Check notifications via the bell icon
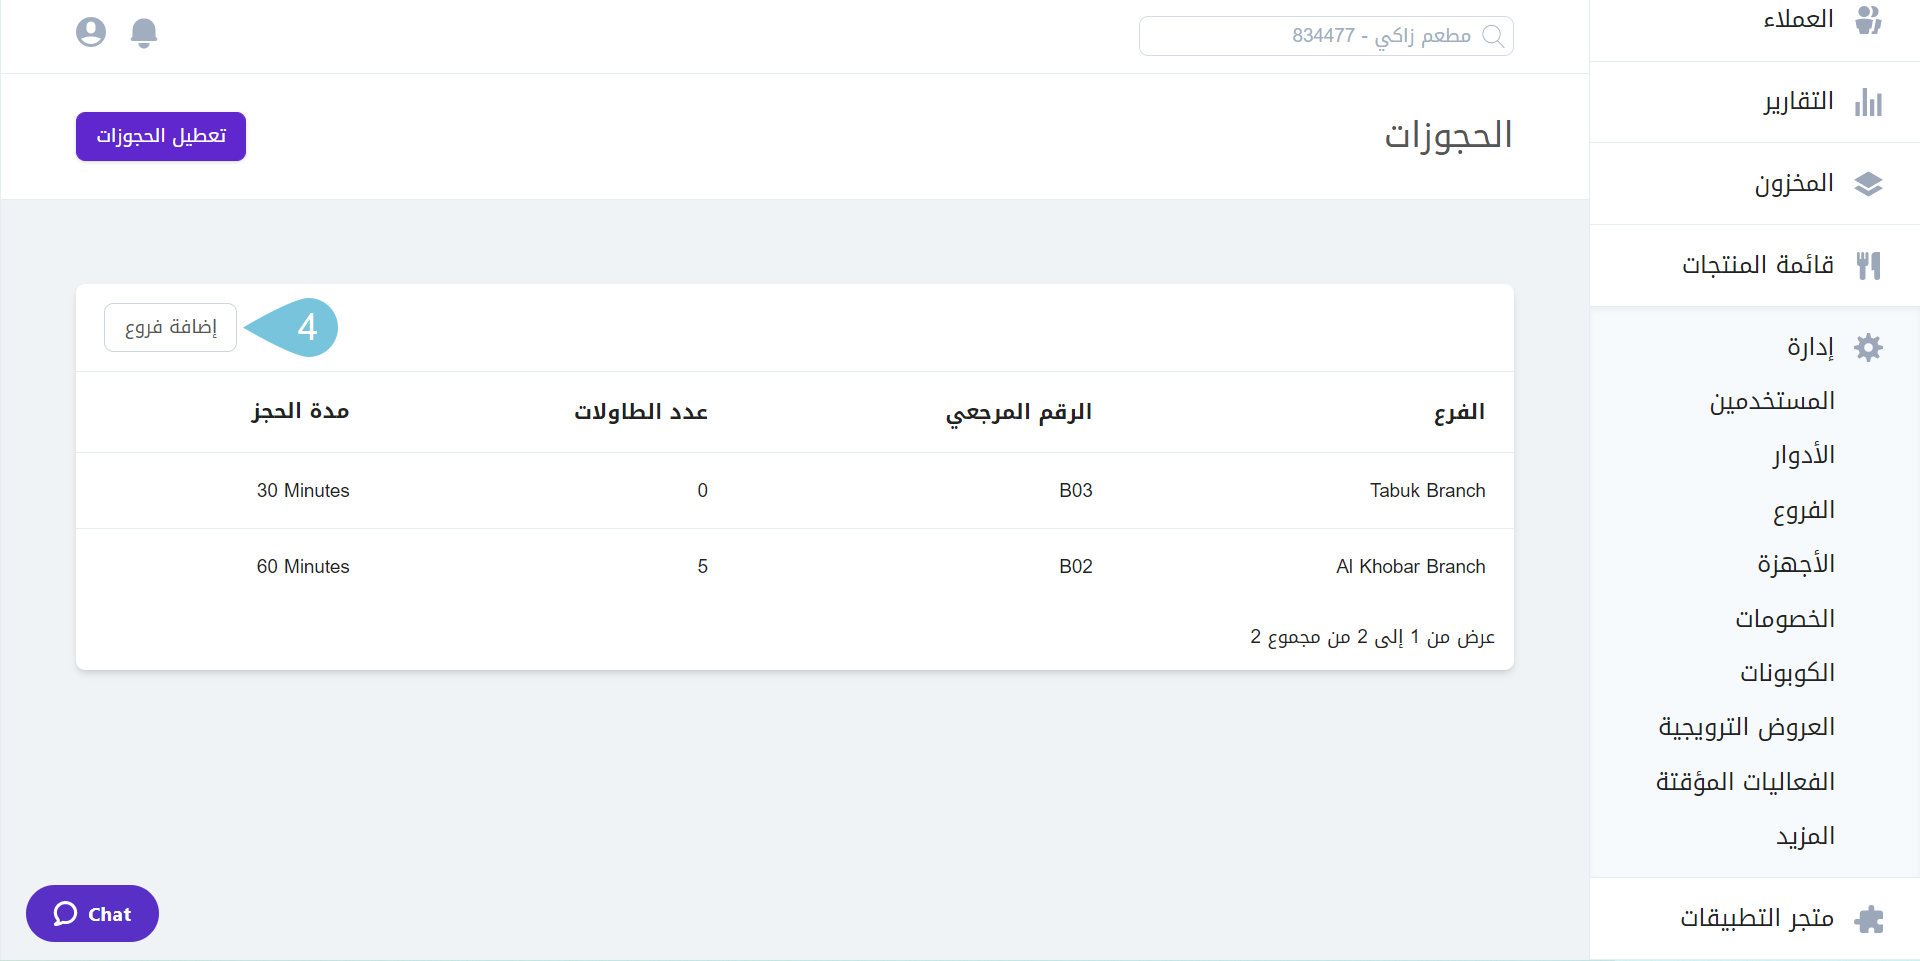Viewport: 1920px width, 961px height. click(143, 32)
